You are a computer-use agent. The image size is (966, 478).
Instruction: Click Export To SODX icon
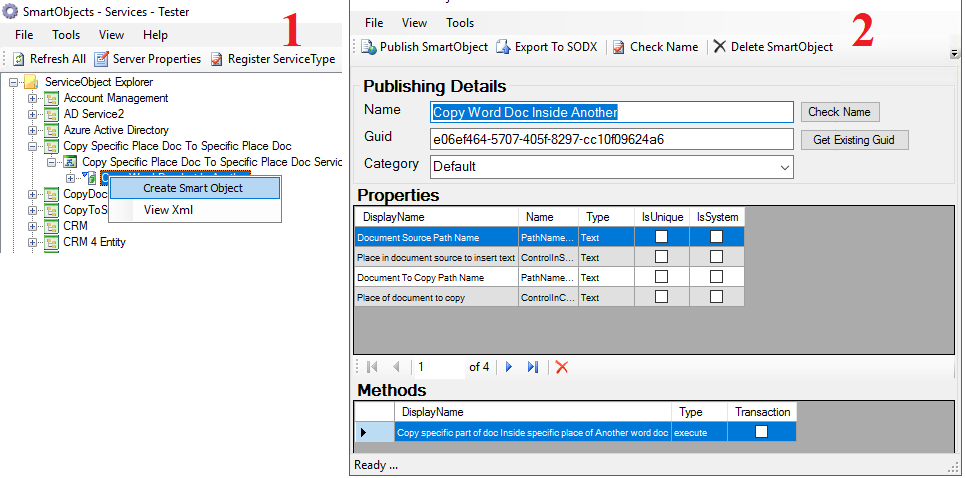point(504,47)
